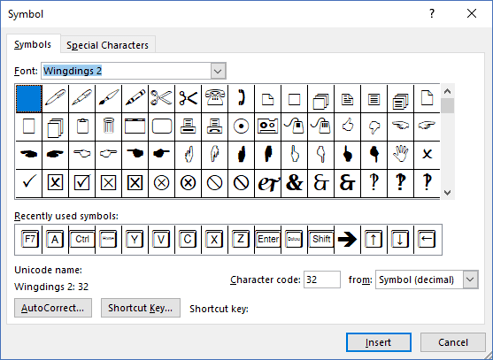Click the help question mark button
This screenshot has width=493, height=360.
pos(432,14)
